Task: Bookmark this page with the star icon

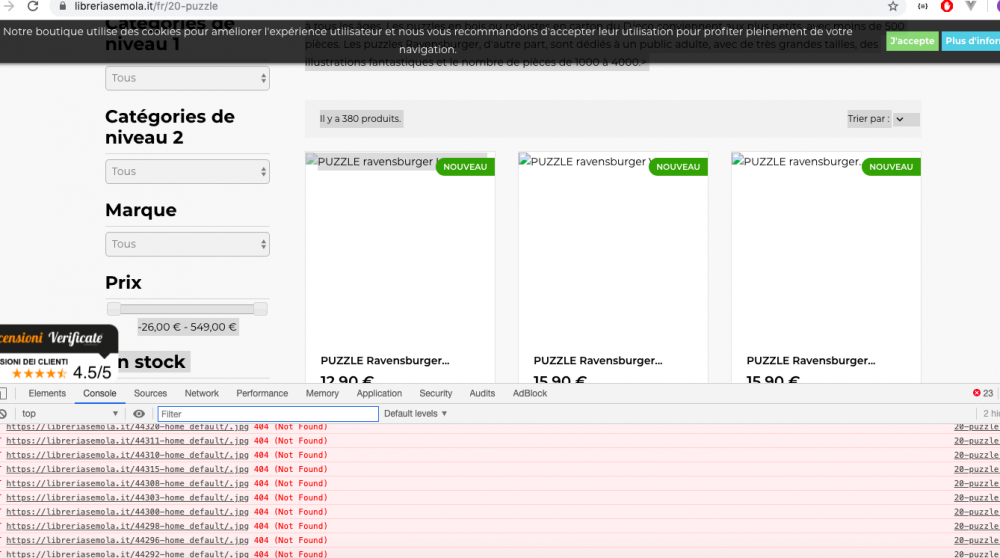Action: click(x=893, y=6)
